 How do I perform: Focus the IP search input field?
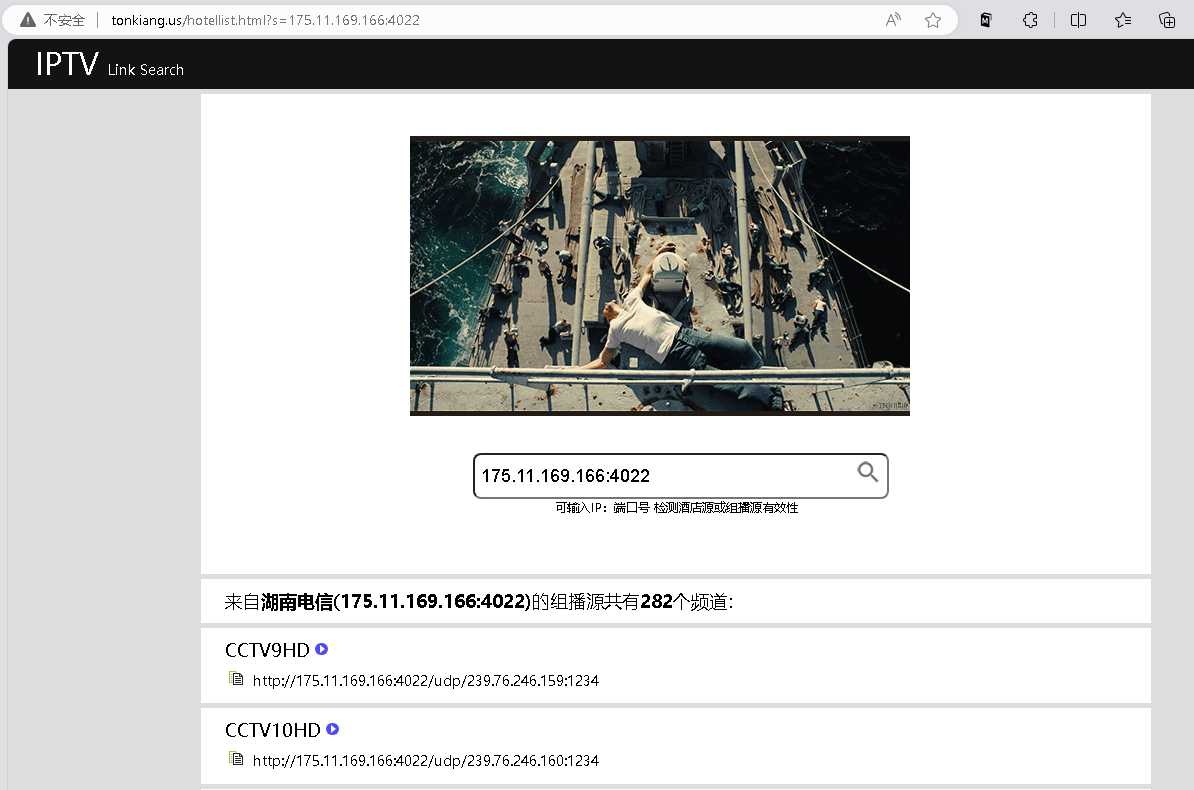click(x=681, y=476)
